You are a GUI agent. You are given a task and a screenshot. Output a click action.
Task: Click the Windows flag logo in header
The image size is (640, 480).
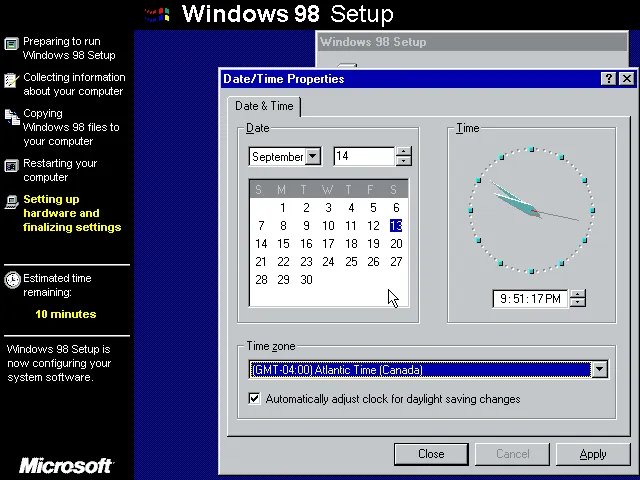pyautogui.click(x=157, y=15)
